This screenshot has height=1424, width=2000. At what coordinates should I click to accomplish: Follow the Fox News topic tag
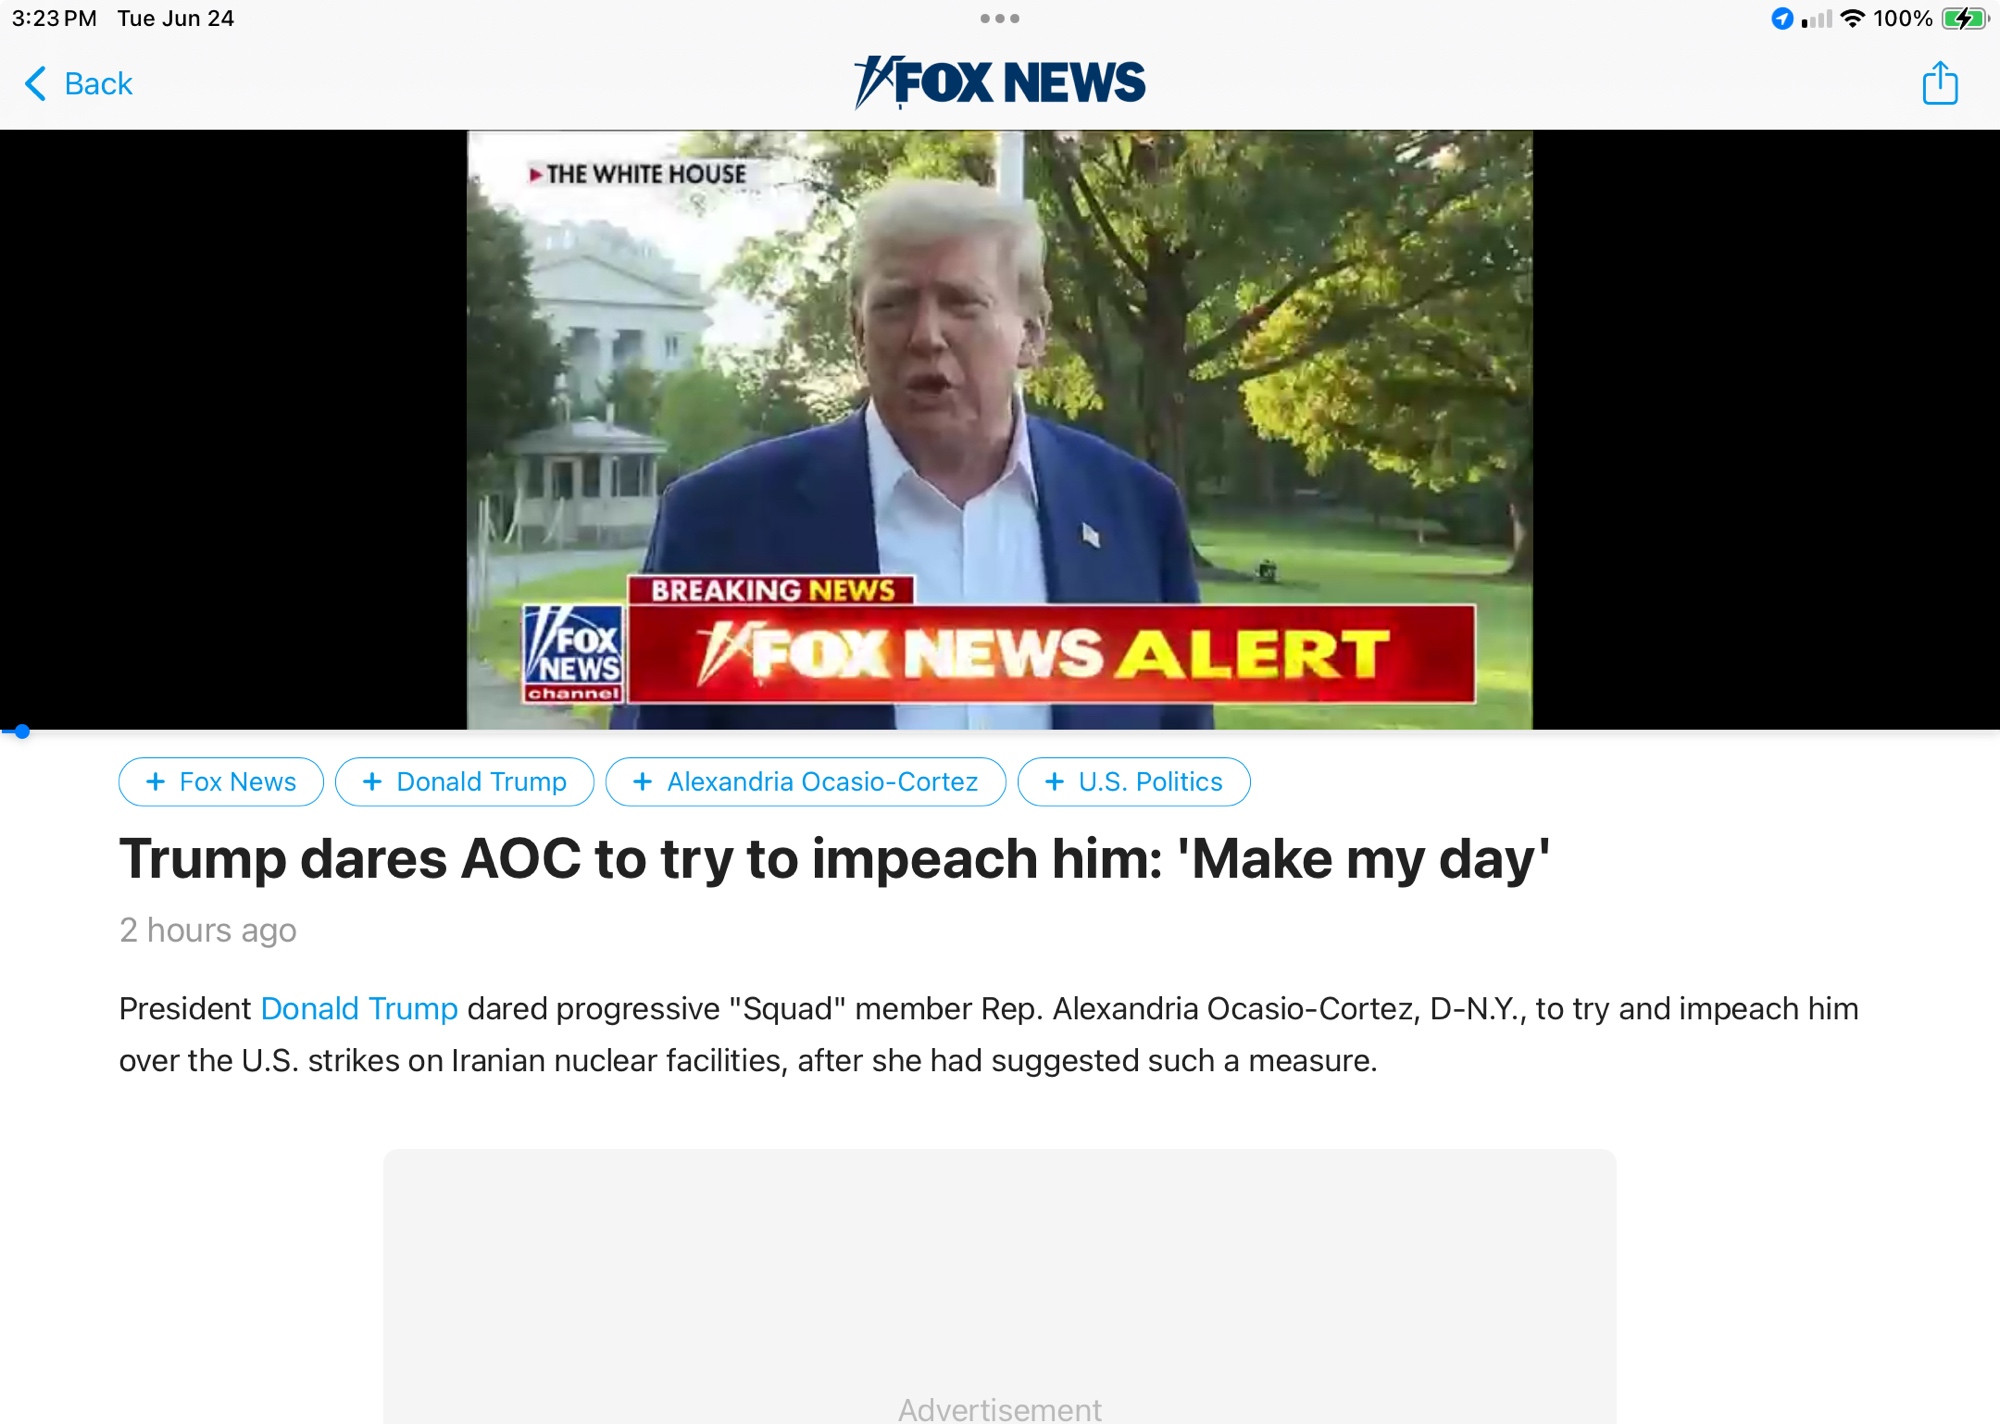(221, 782)
